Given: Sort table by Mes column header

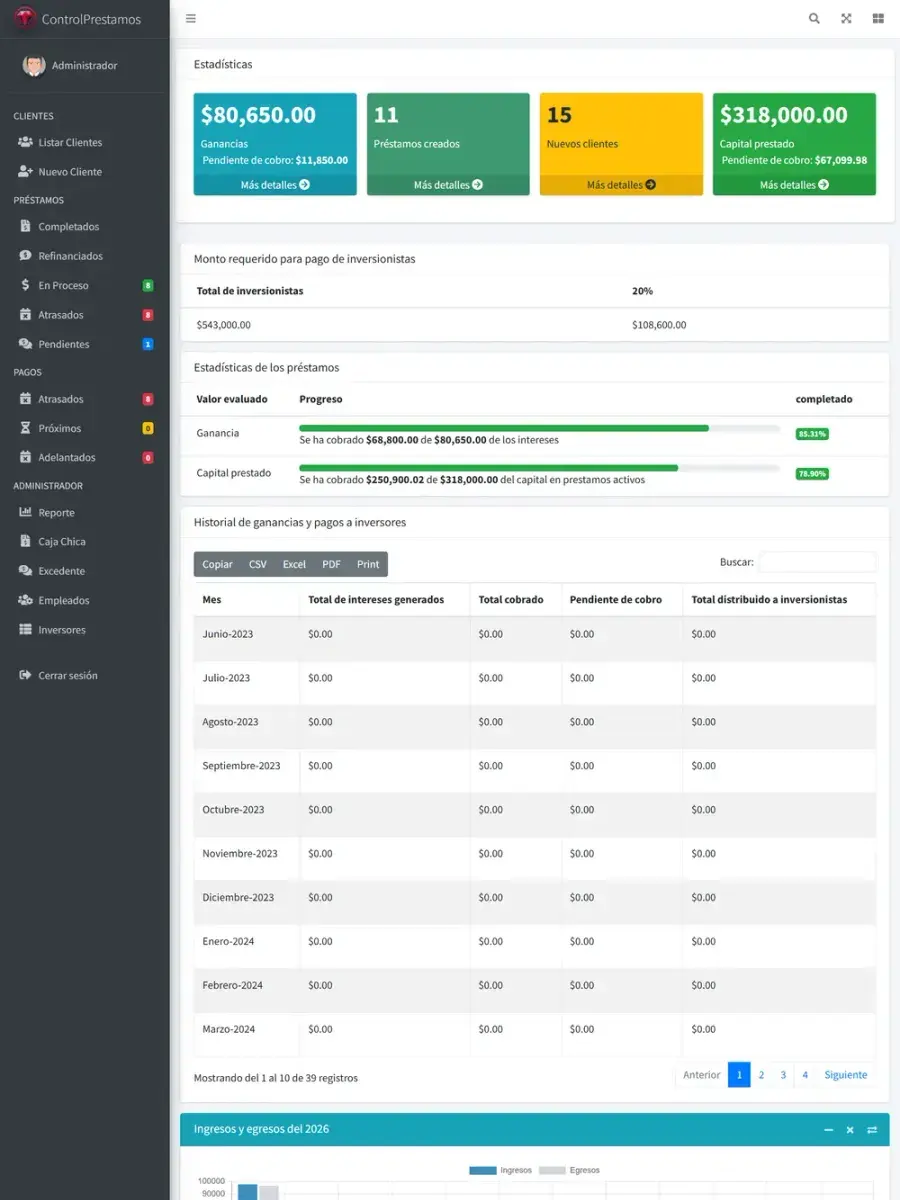Looking at the screenshot, I should [x=246, y=600].
